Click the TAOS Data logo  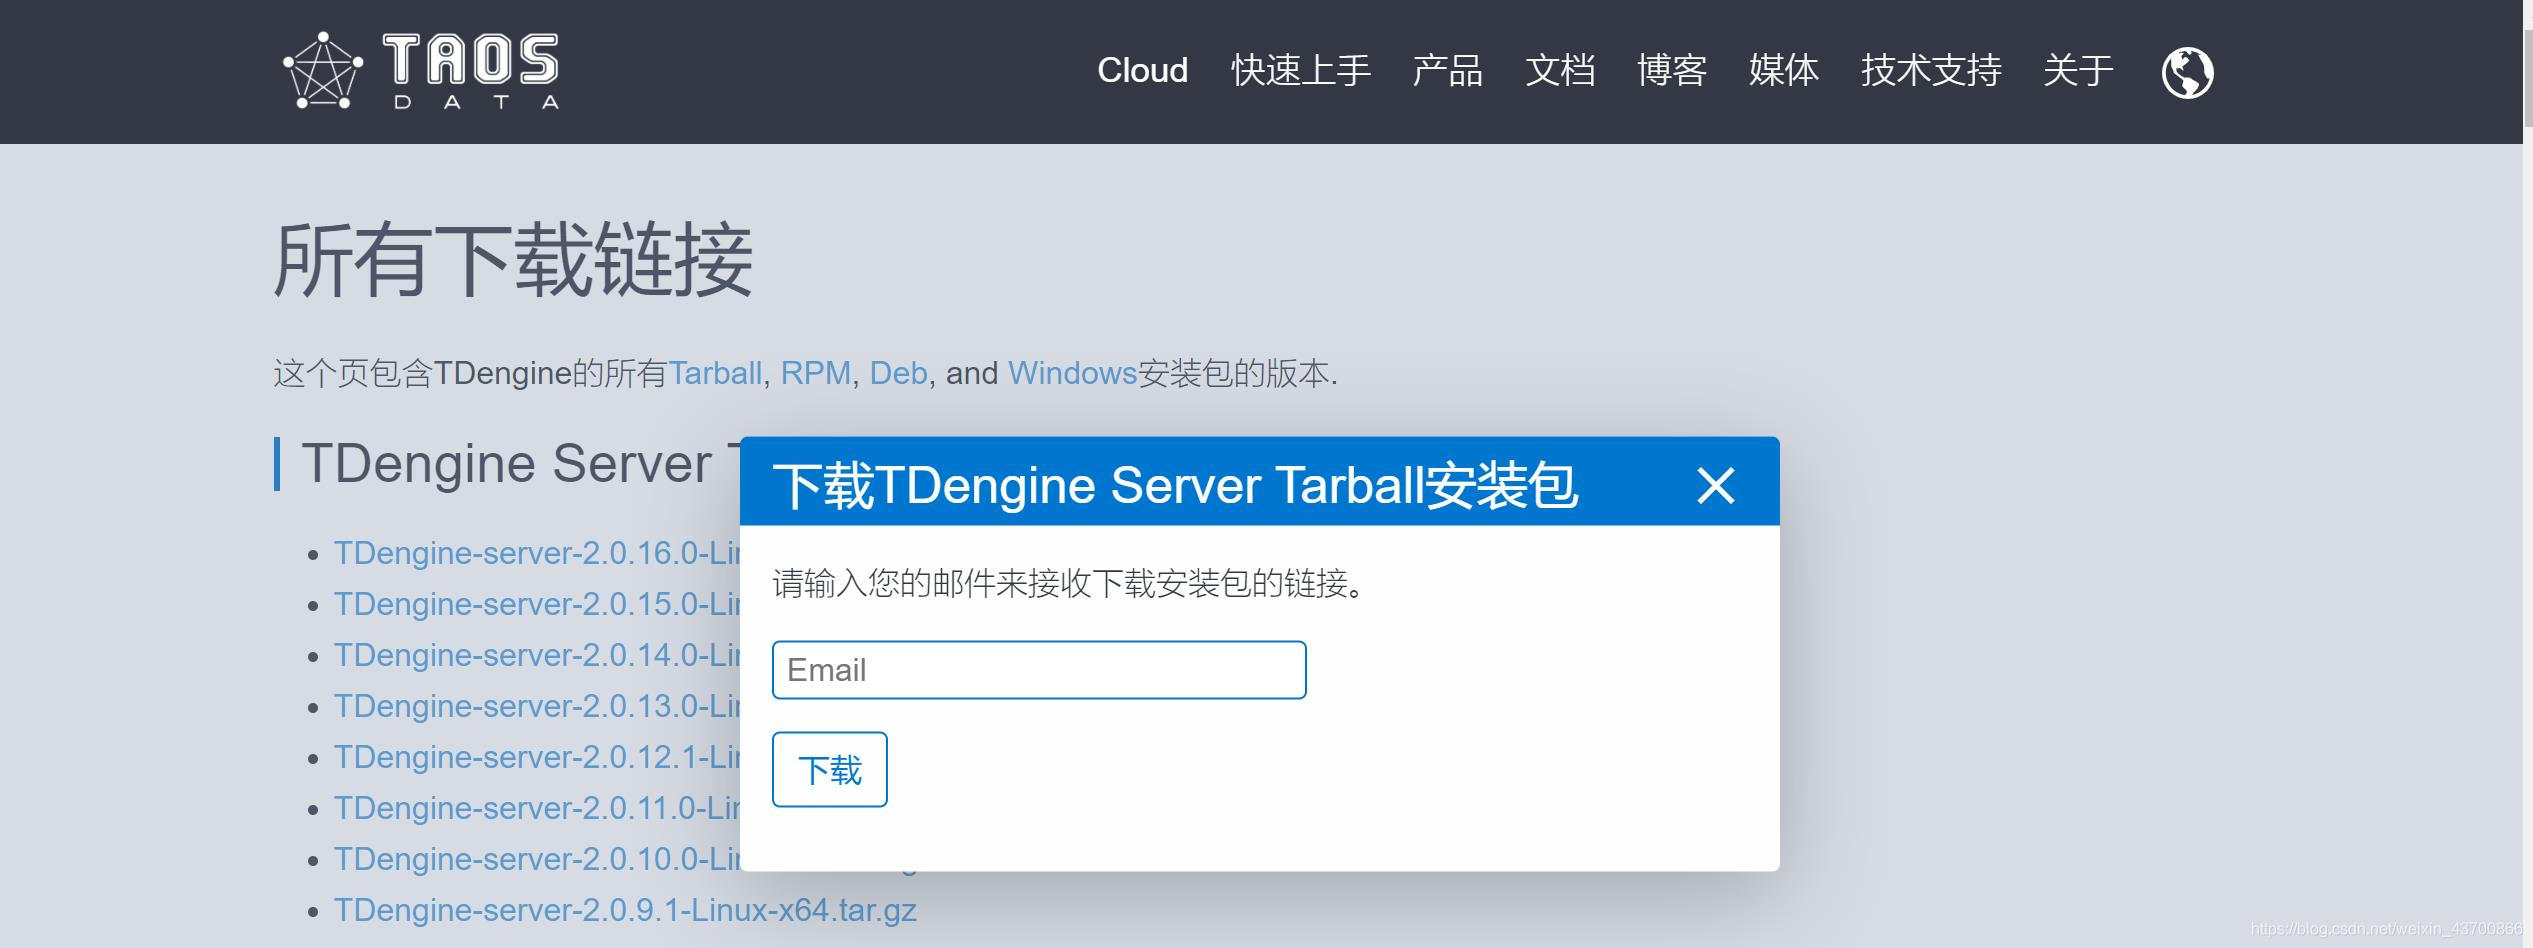point(421,70)
